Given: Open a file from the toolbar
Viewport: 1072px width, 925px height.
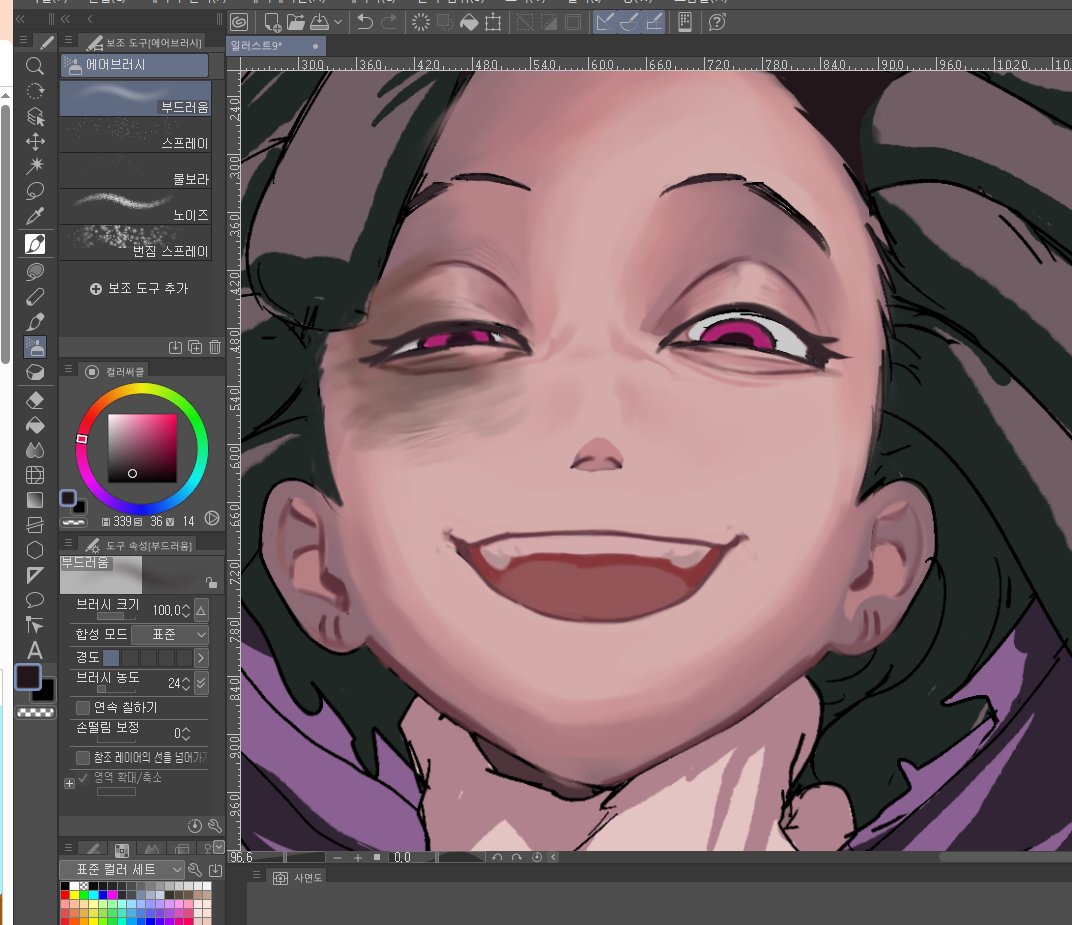Looking at the screenshot, I should (295, 23).
